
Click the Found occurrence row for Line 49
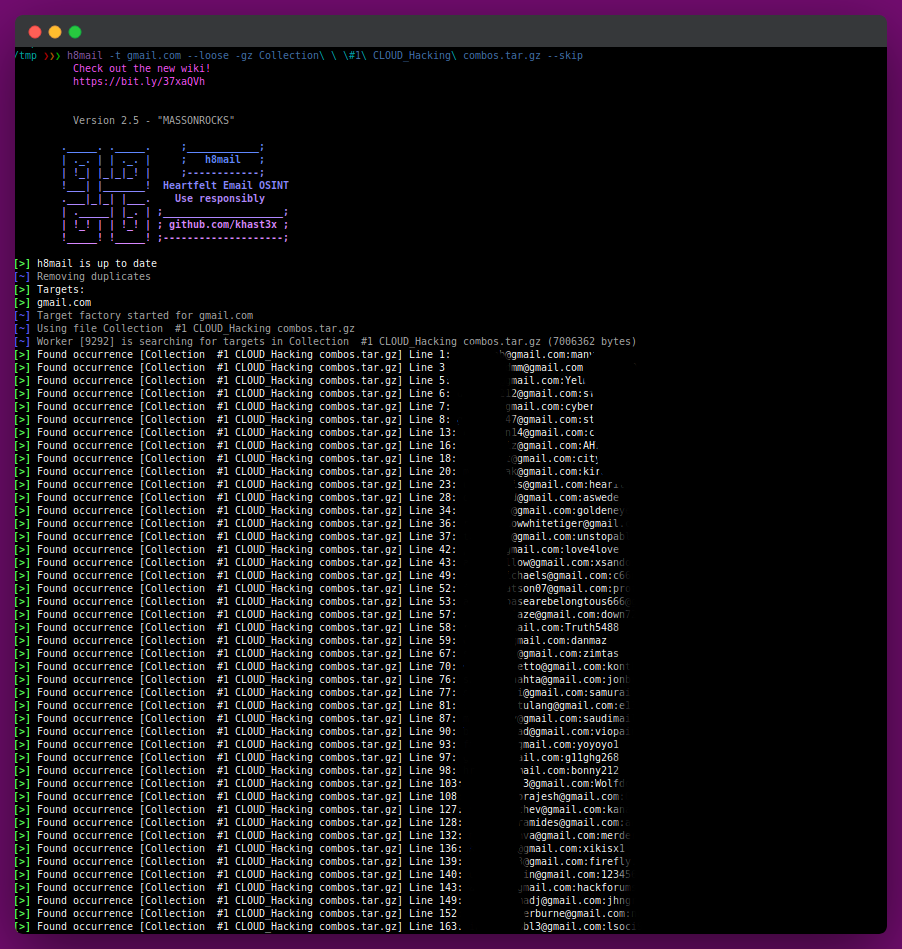[x=323, y=576]
